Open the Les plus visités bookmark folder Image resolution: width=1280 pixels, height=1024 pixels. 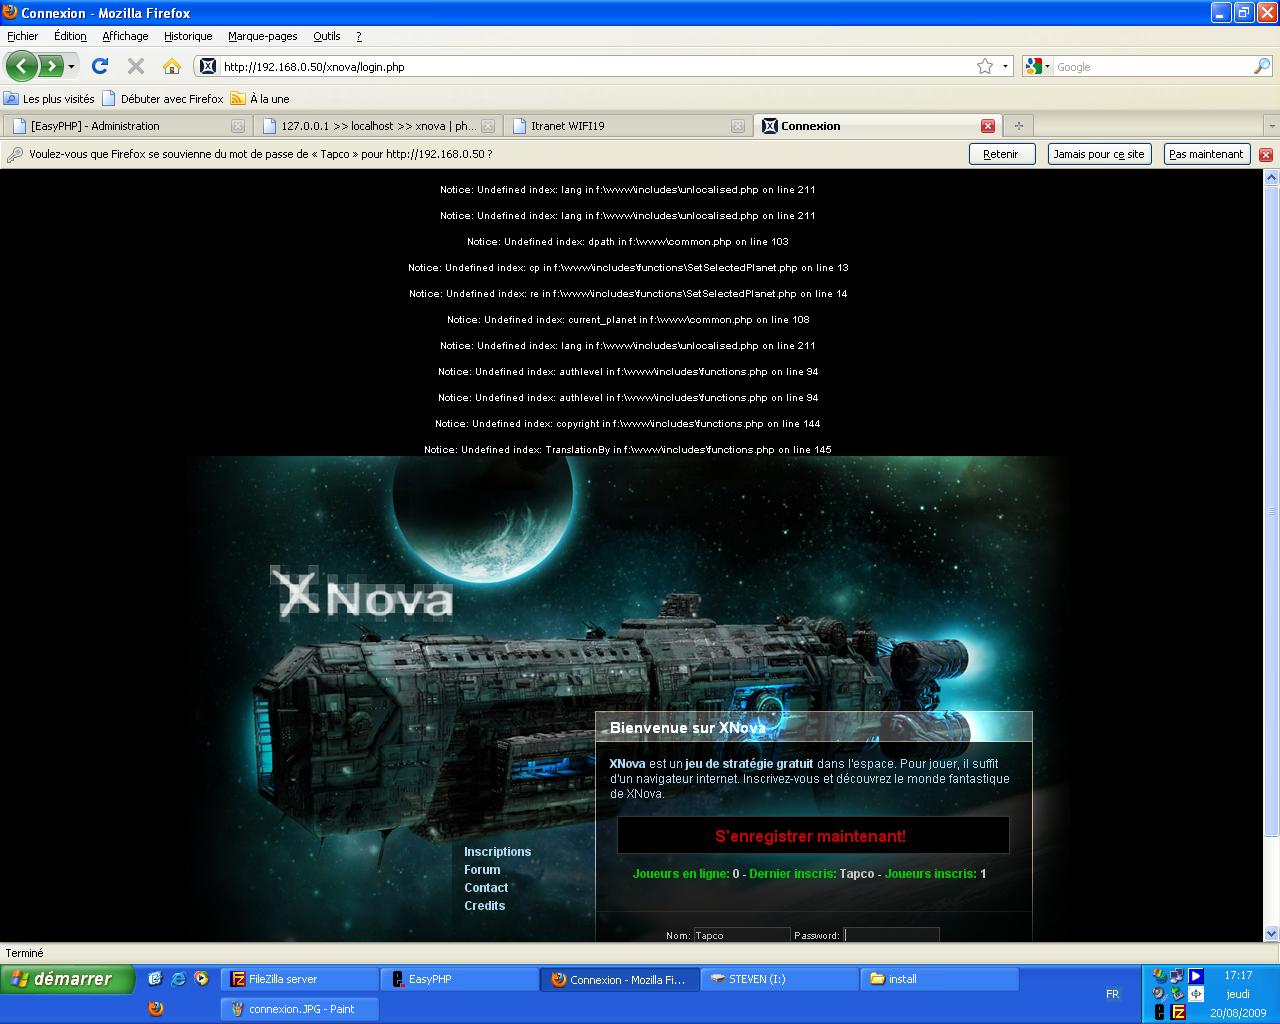coord(49,99)
